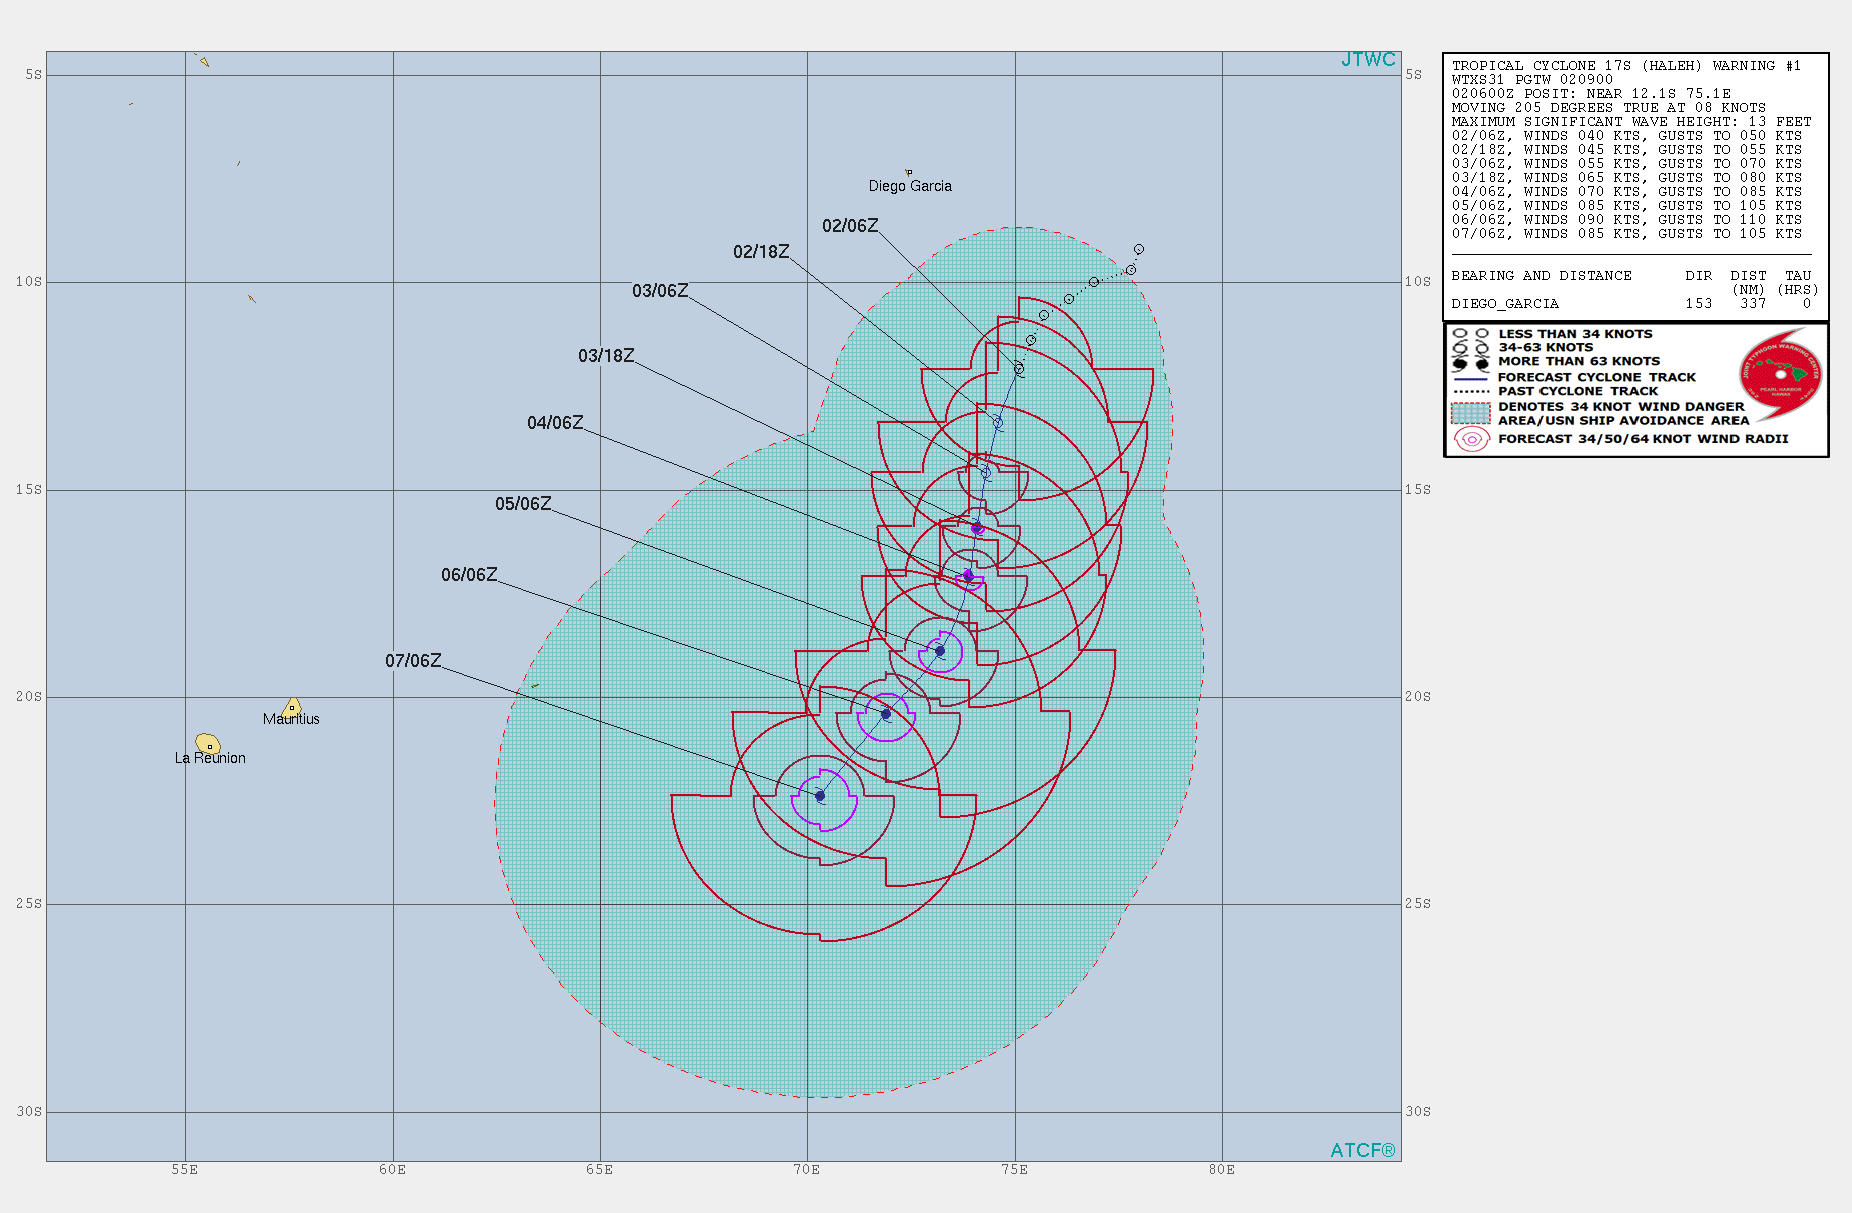Click the ATCF® label on the map
The height and width of the screenshot is (1213, 1852).
pyautogui.click(x=1362, y=1150)
